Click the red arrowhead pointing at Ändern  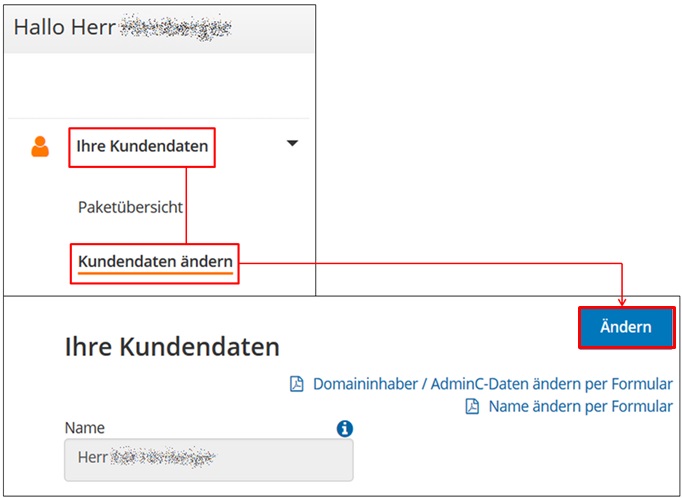tap(622, 302)
